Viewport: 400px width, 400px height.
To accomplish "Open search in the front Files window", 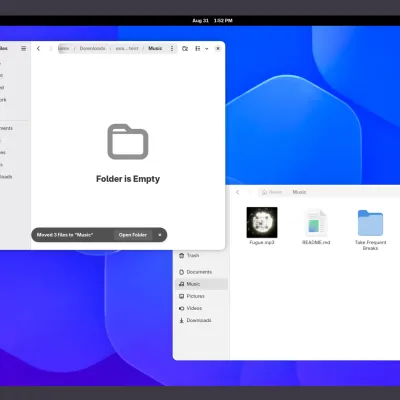I will (185, 49).
